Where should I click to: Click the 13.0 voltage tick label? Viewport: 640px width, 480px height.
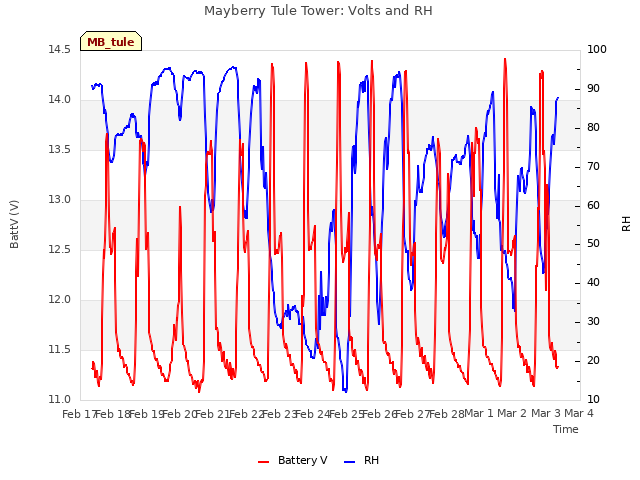tap(60, 200)
